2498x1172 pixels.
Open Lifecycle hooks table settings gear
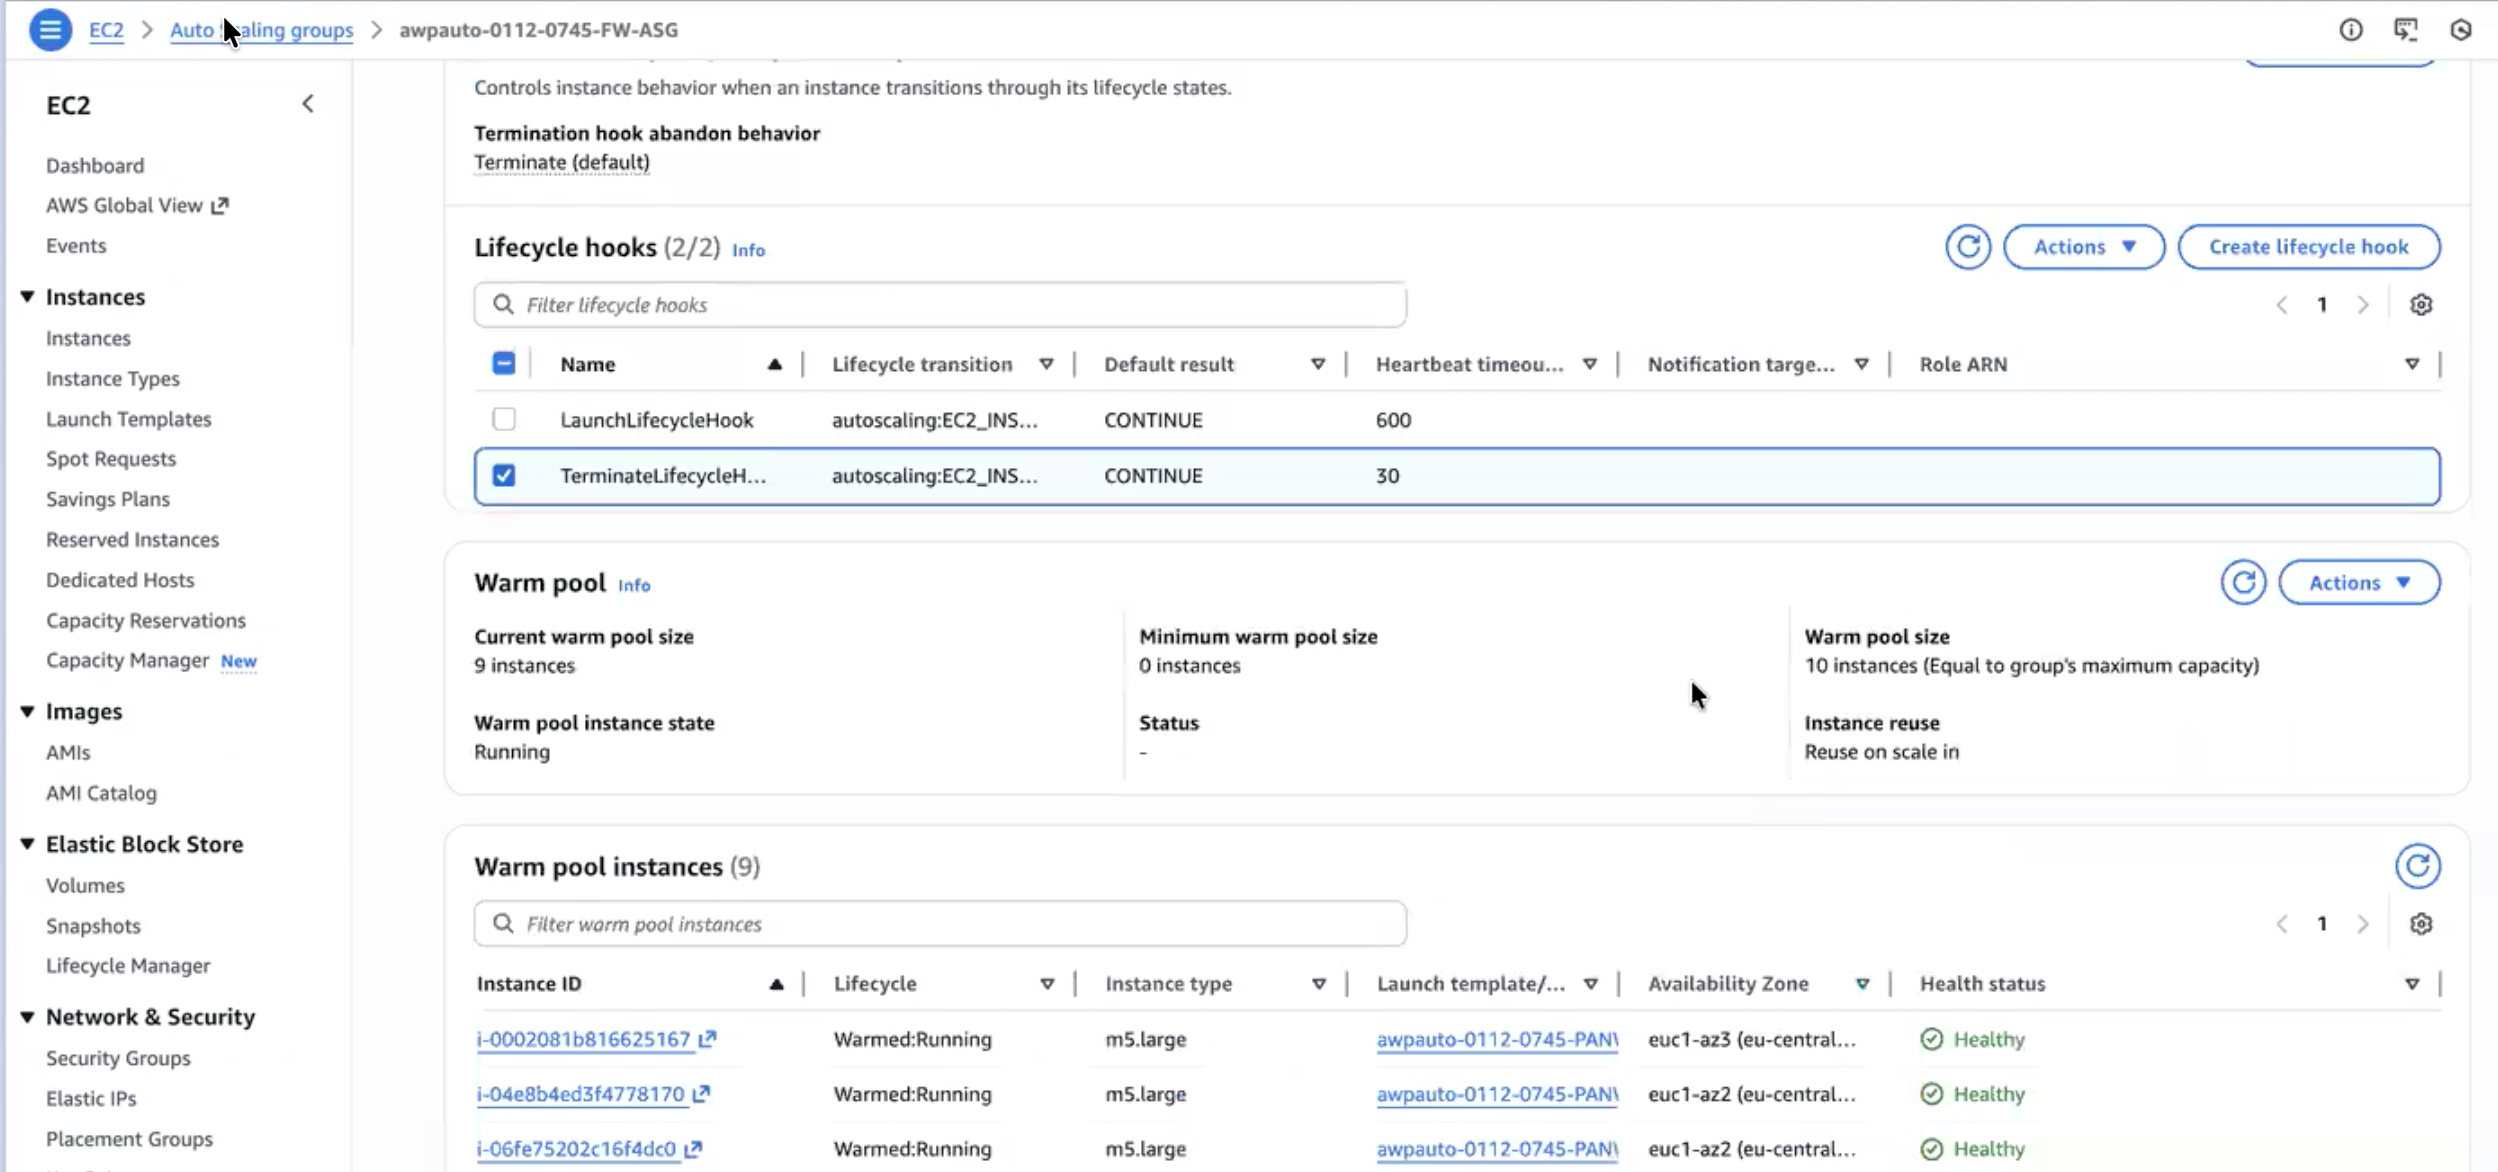2420,305
